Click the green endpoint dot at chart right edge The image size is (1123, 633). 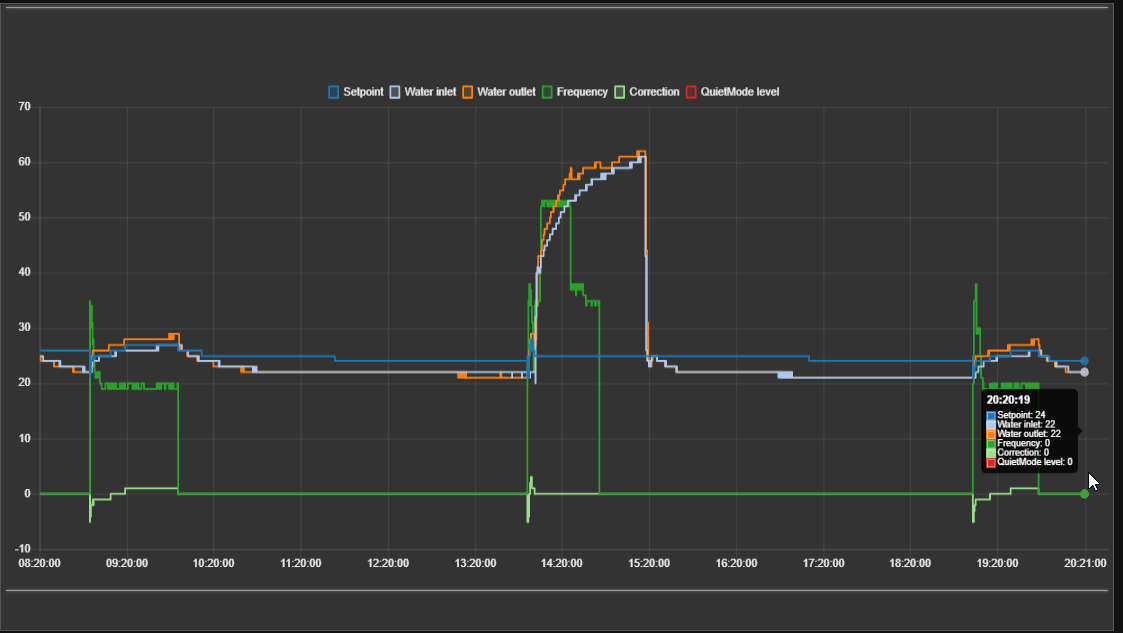coord(1083,494)
